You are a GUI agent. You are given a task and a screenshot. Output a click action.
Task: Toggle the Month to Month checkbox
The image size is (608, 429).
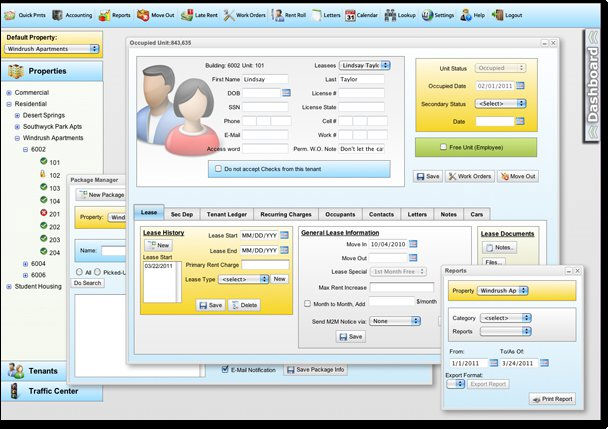pyautogui.click(x=307, y=304)
